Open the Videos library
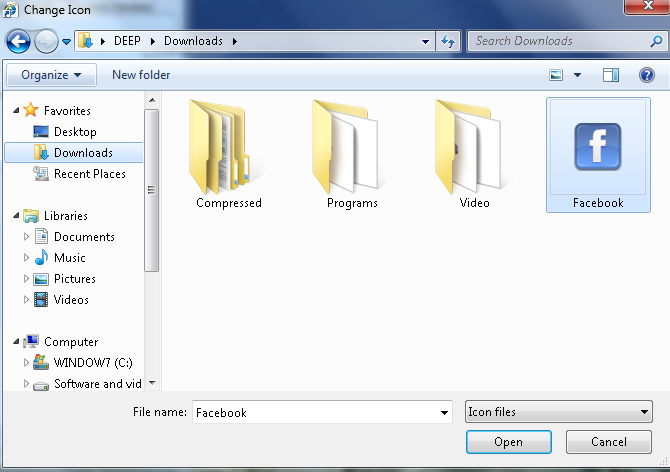670x472 pixels. pos(71,299)
